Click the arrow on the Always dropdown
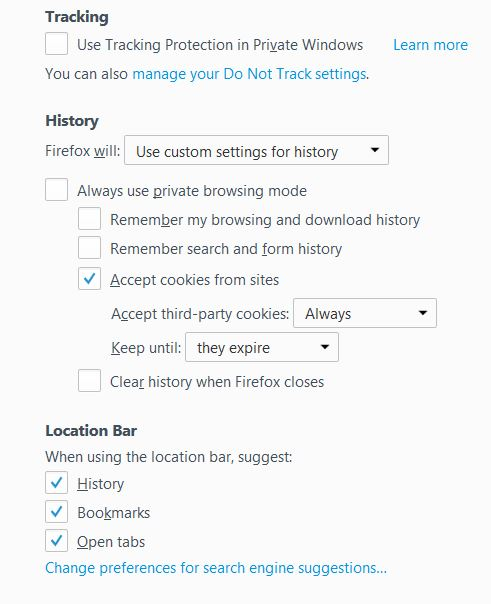 point(423,313)
